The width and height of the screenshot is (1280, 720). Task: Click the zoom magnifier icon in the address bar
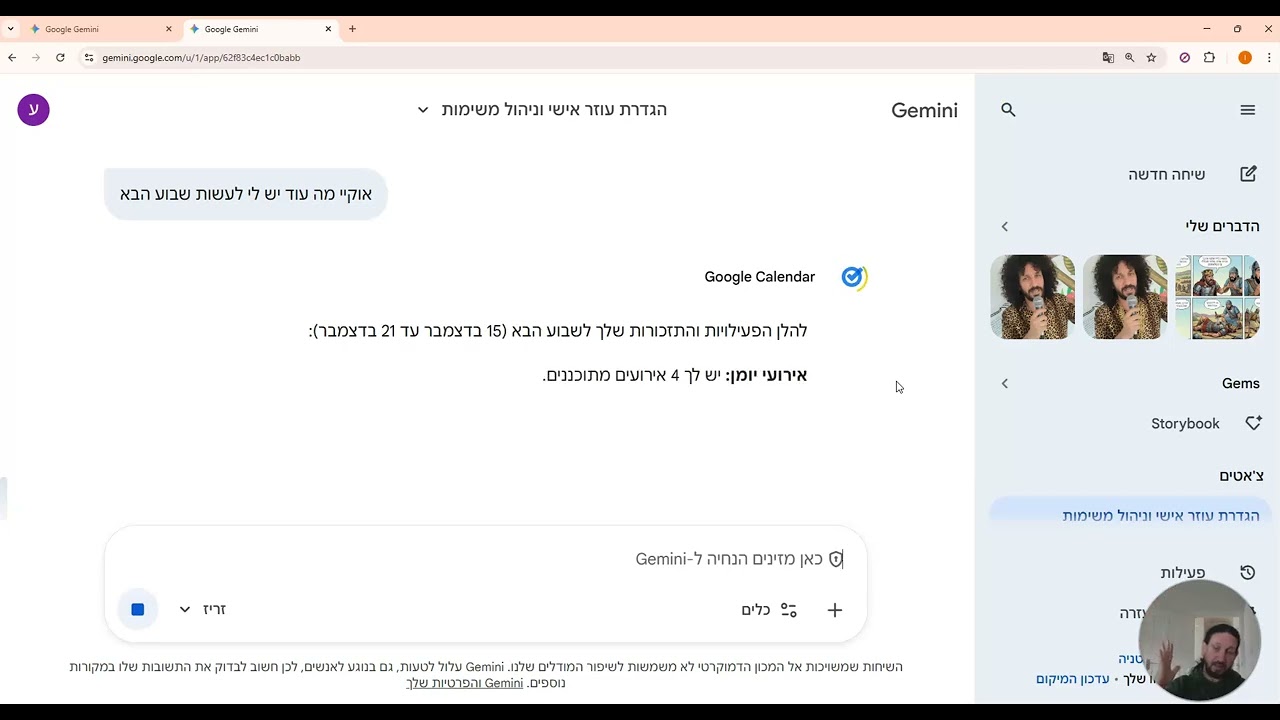1130,58
